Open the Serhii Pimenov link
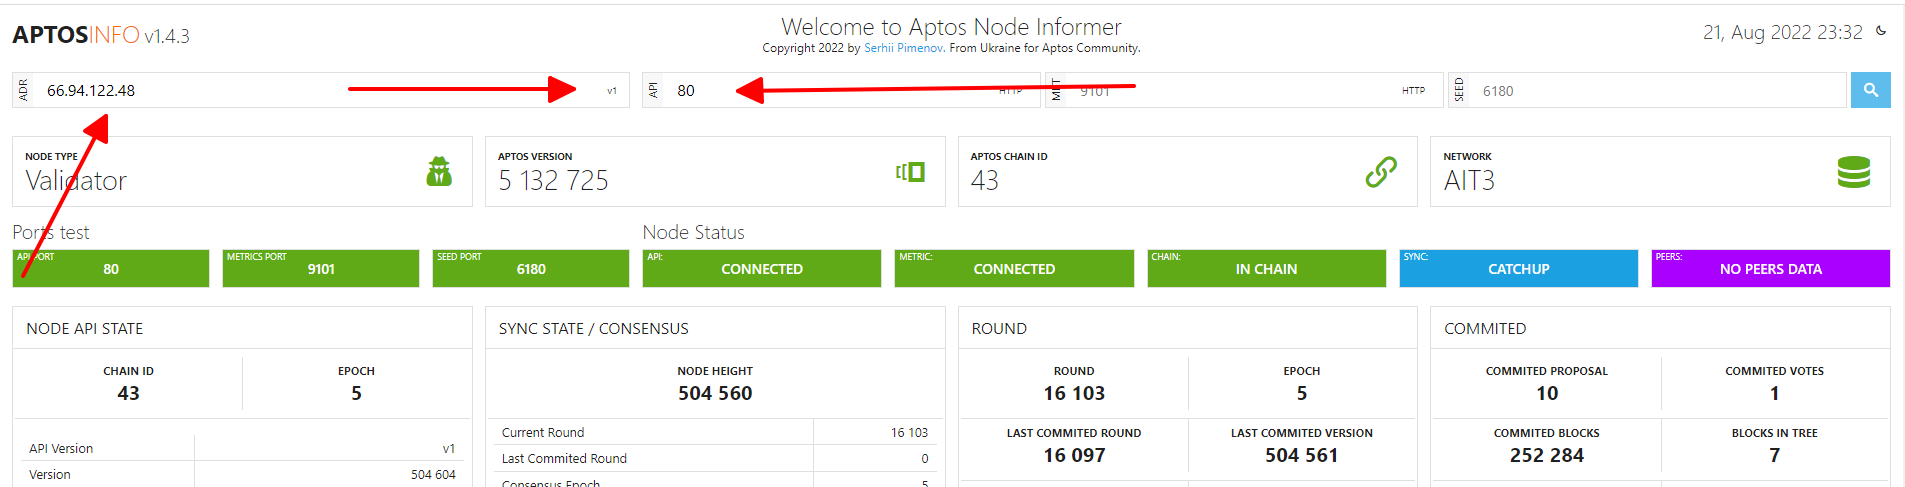This screenshot has height=487, width=1905. (904, 48)
